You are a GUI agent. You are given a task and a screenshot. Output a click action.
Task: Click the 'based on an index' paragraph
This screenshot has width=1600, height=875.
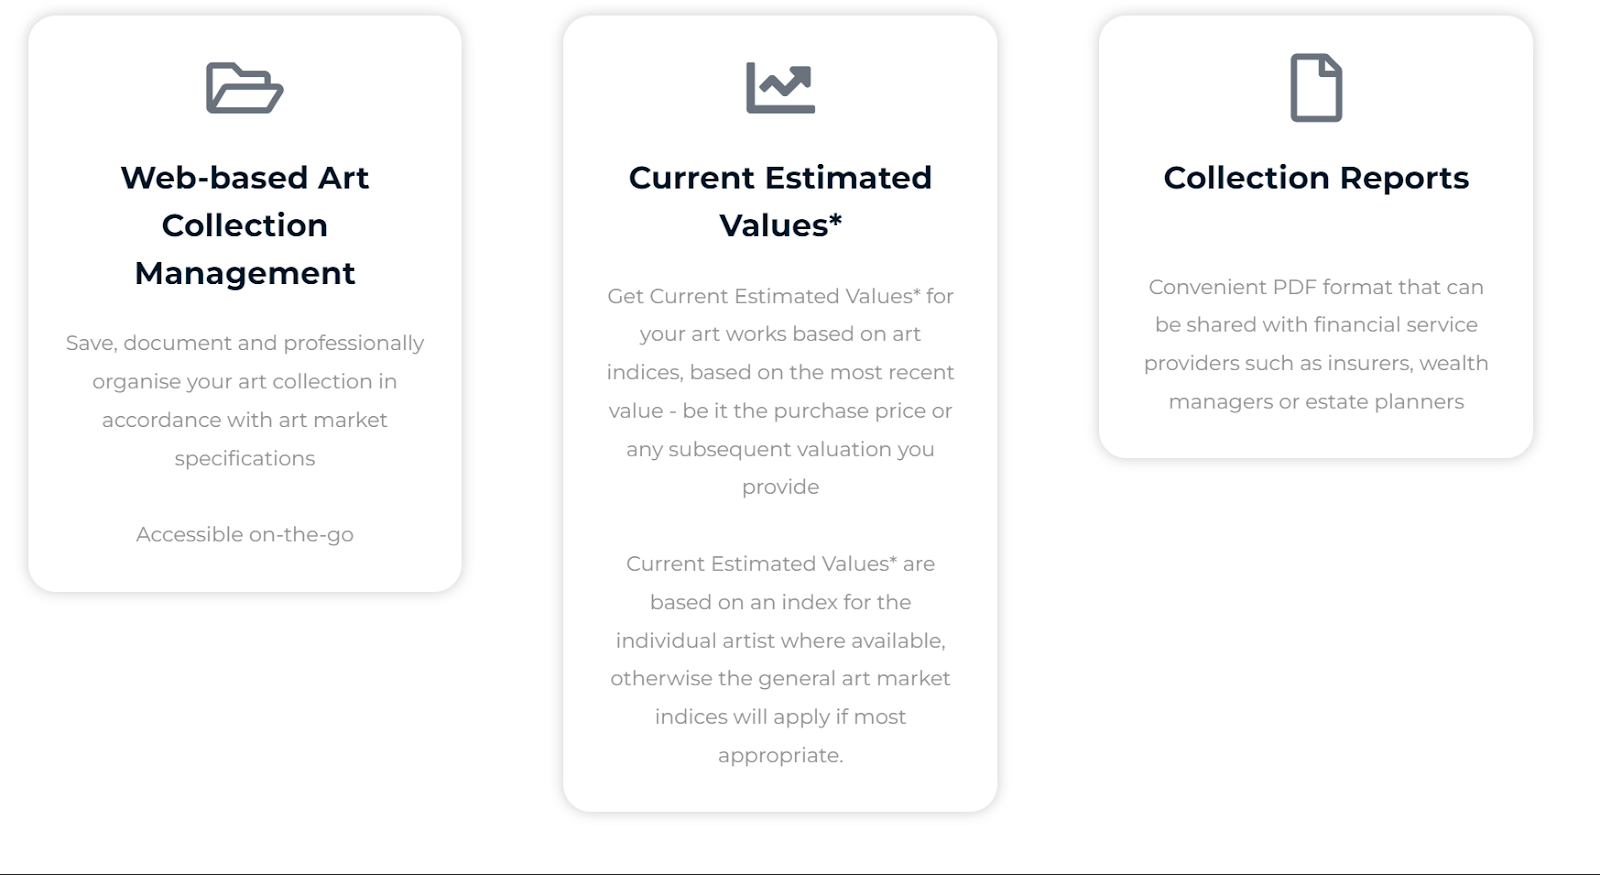[780, 659]
